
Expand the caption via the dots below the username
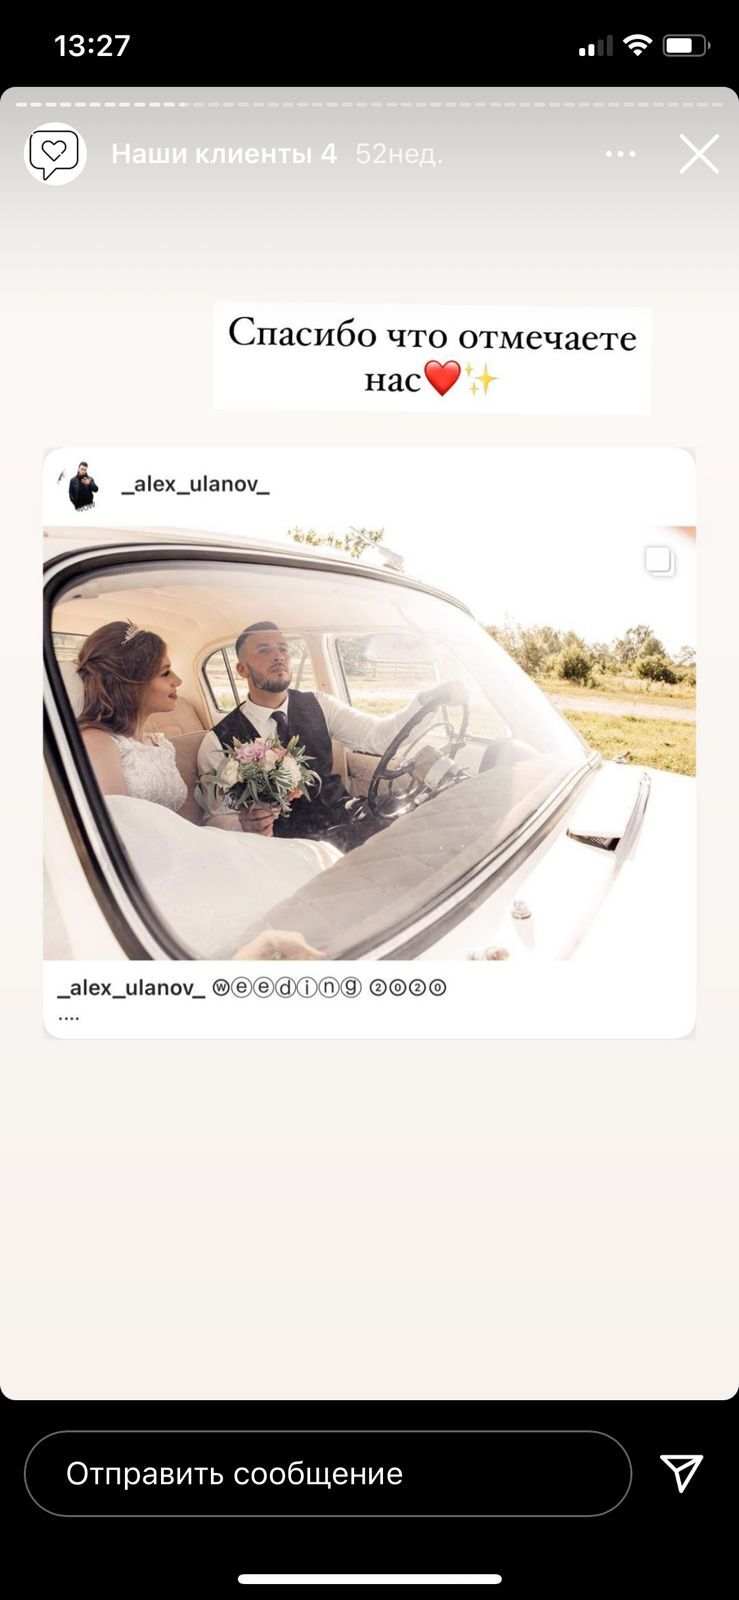69,1018
